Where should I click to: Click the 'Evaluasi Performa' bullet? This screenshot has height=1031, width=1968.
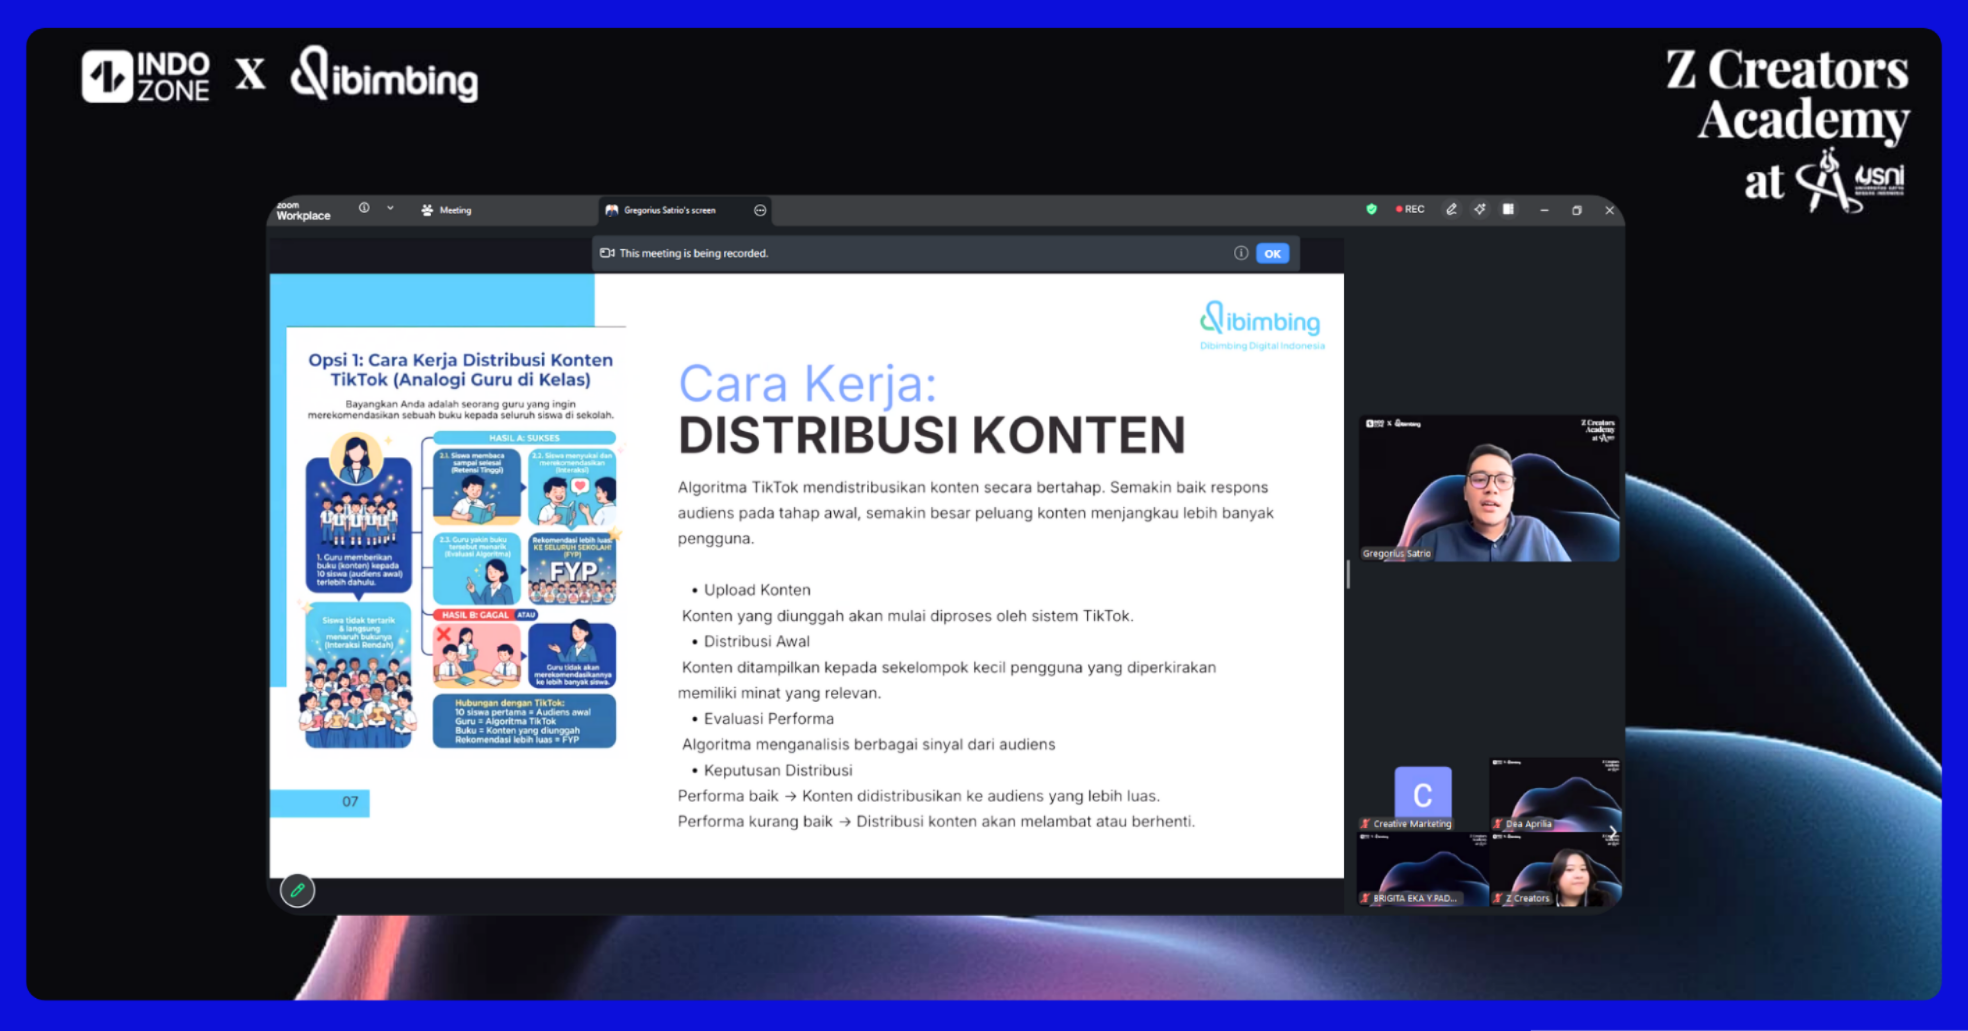point(768,718)
